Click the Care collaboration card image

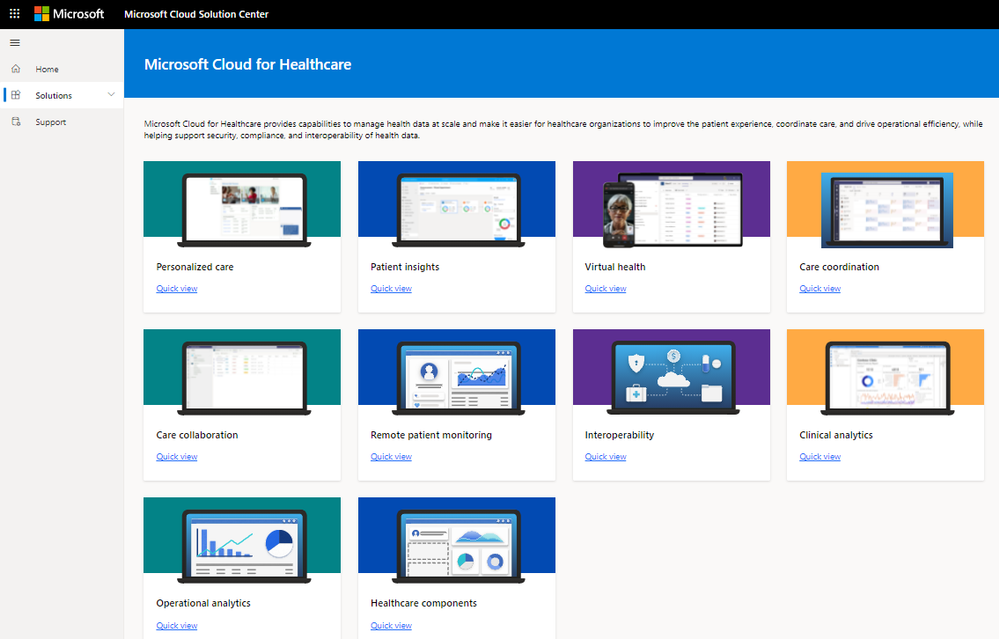(242, 373)
